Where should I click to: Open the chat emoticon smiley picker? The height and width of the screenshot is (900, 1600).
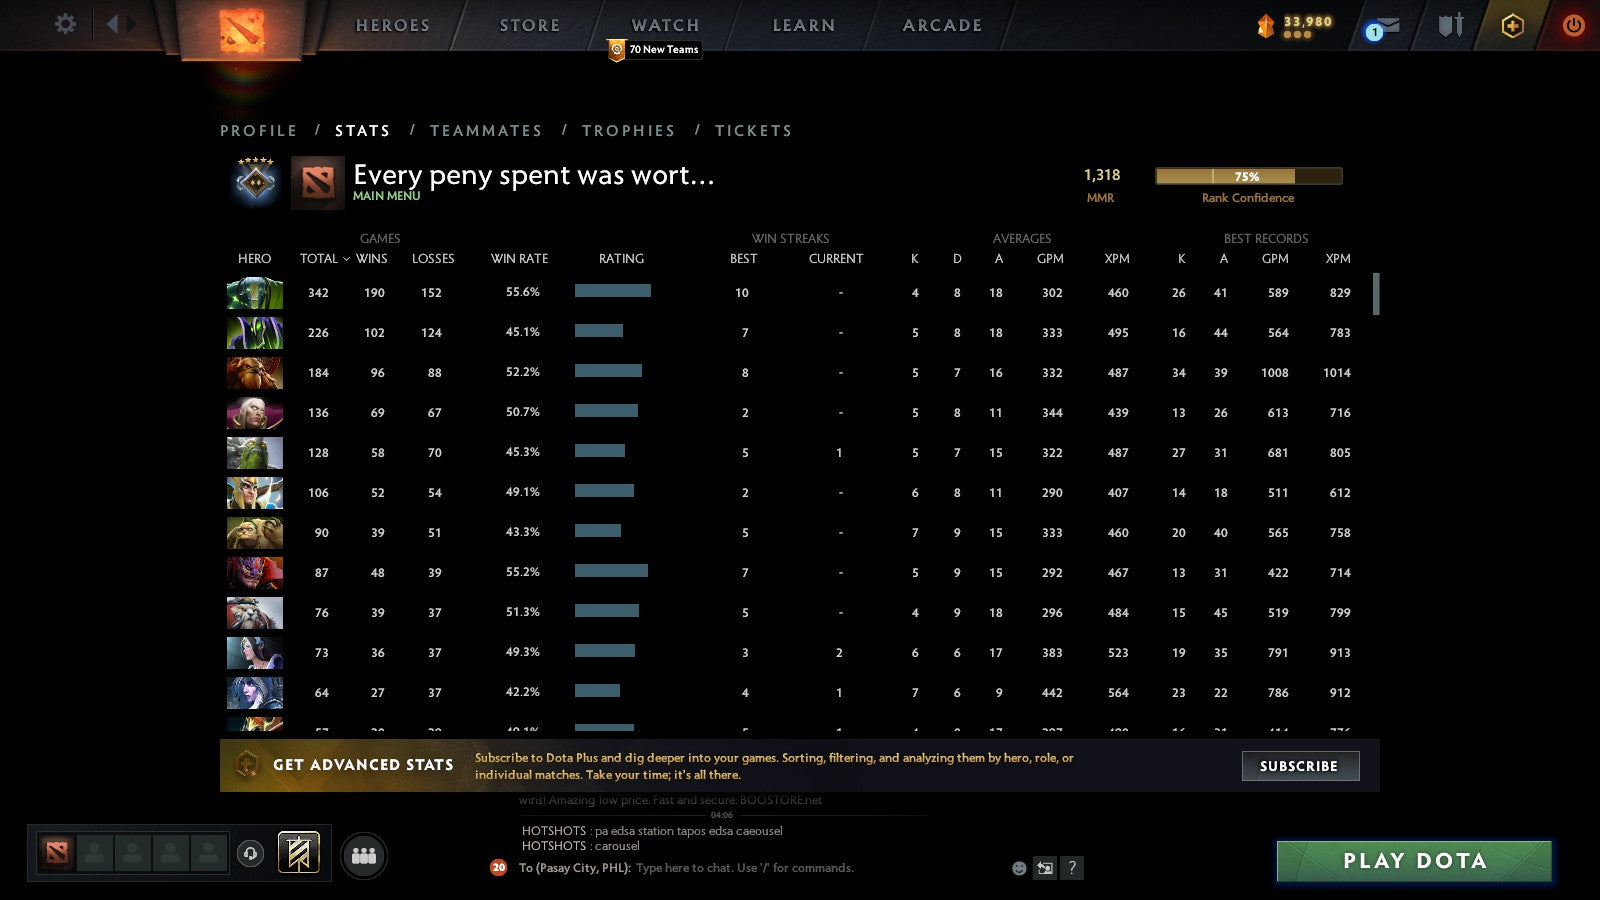tap(1019, 868)
